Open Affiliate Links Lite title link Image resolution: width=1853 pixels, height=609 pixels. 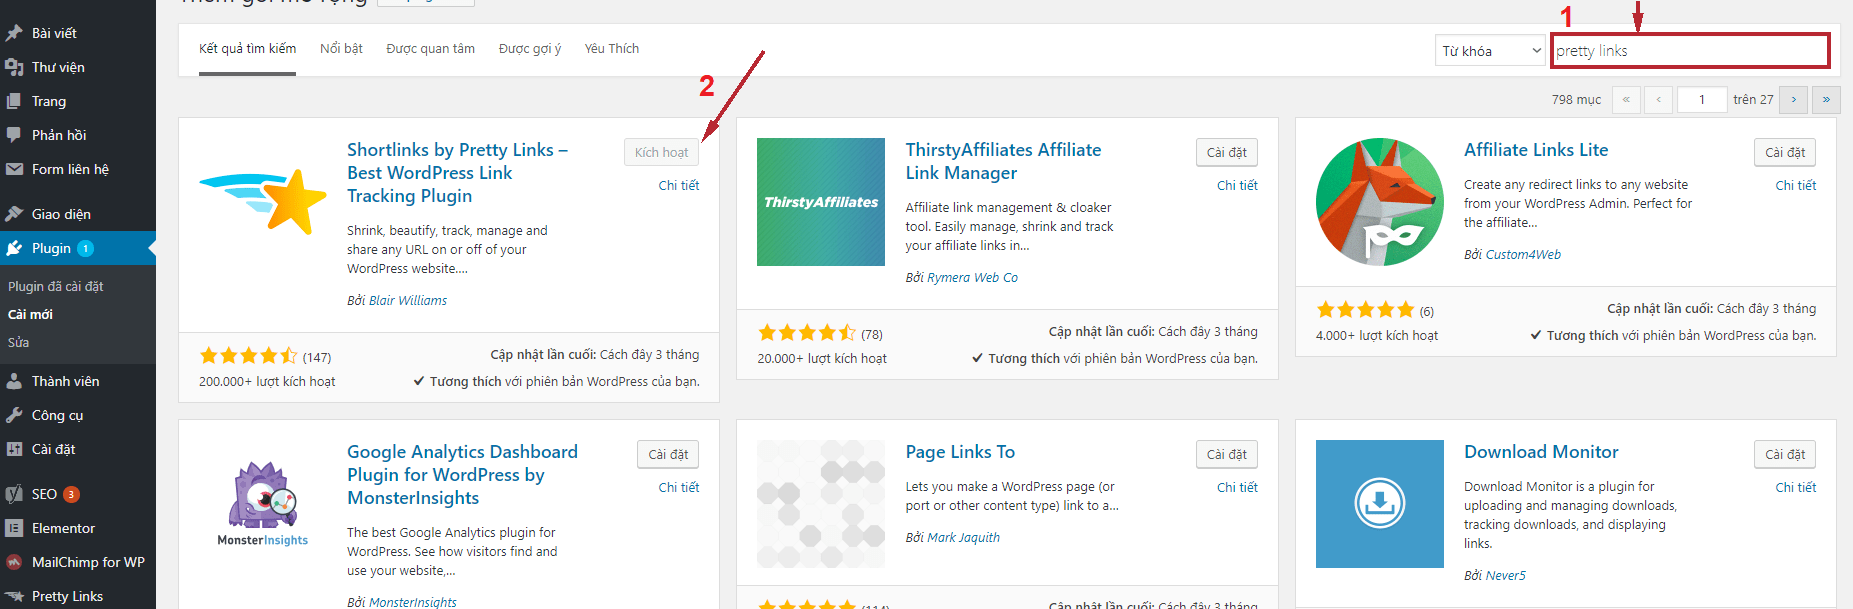click(x=1536, y=150)
